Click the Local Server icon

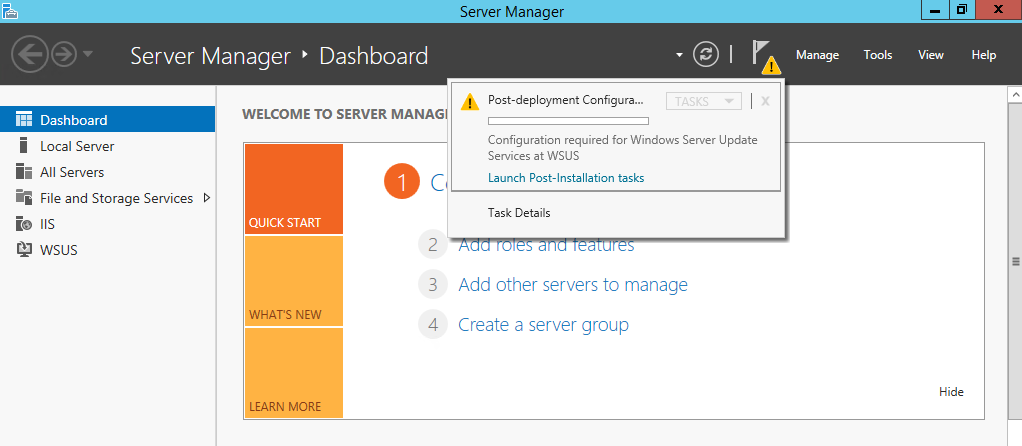click(24, 145)
